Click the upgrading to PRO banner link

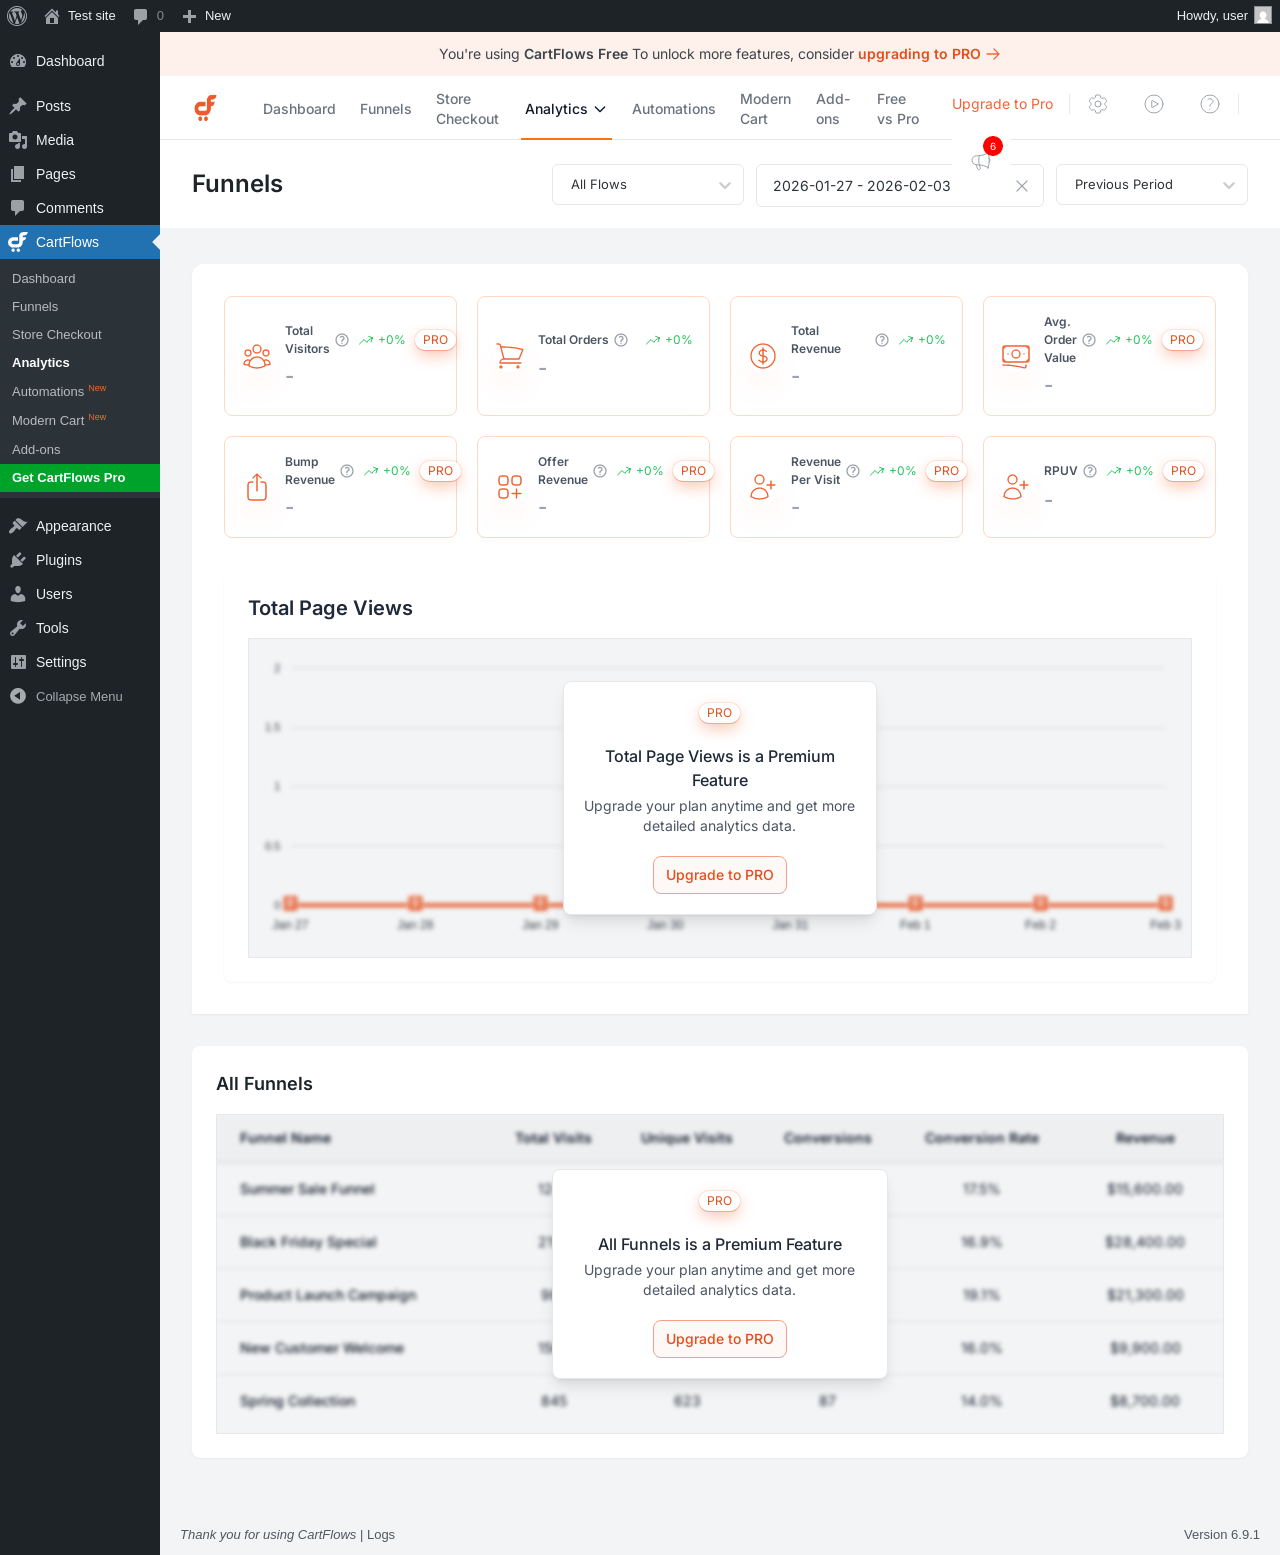[929, 54]
